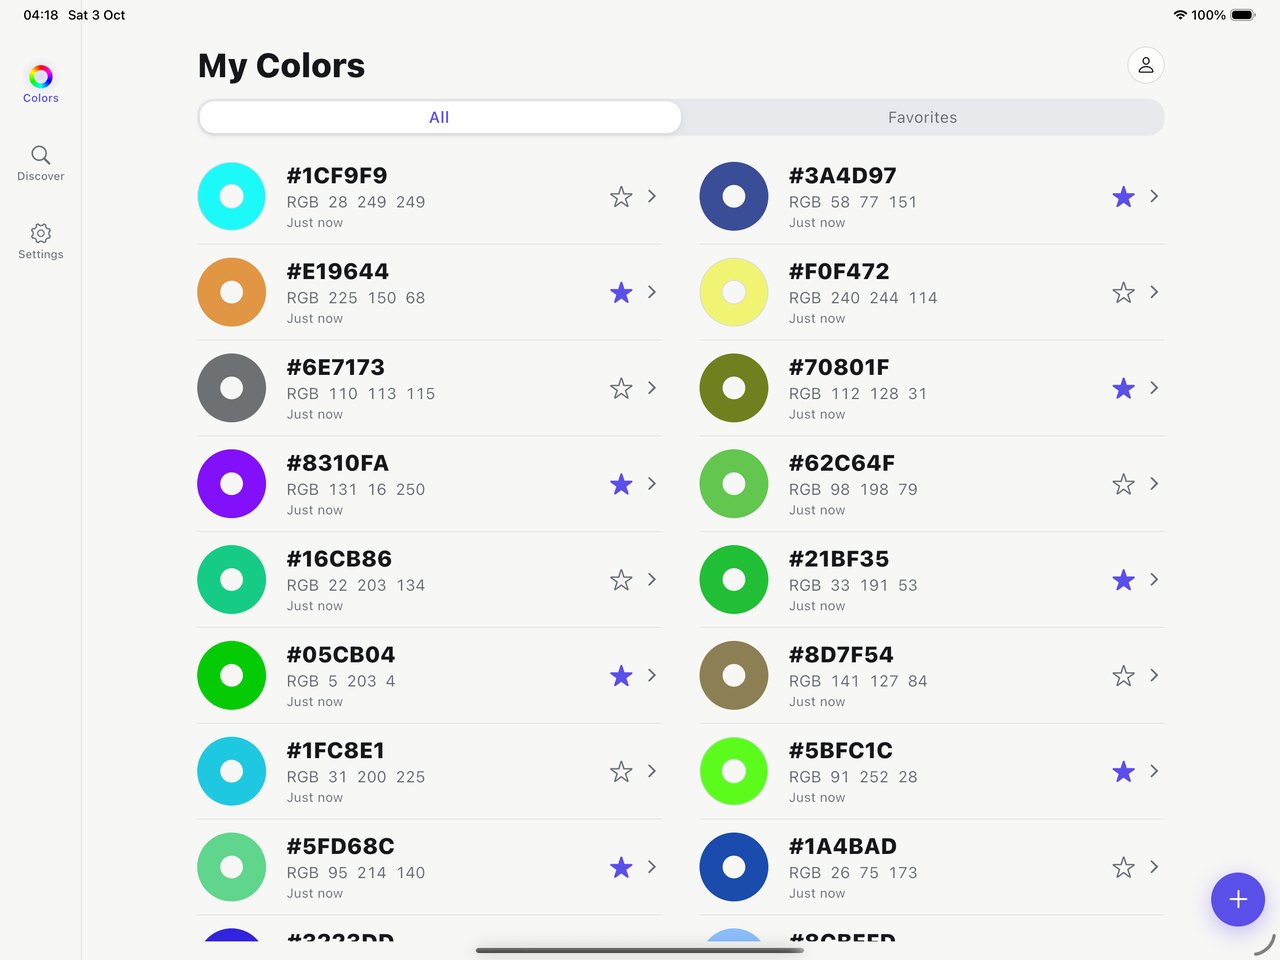Tap the plus button to add color
The image size is (1280, 960).
1238,899
